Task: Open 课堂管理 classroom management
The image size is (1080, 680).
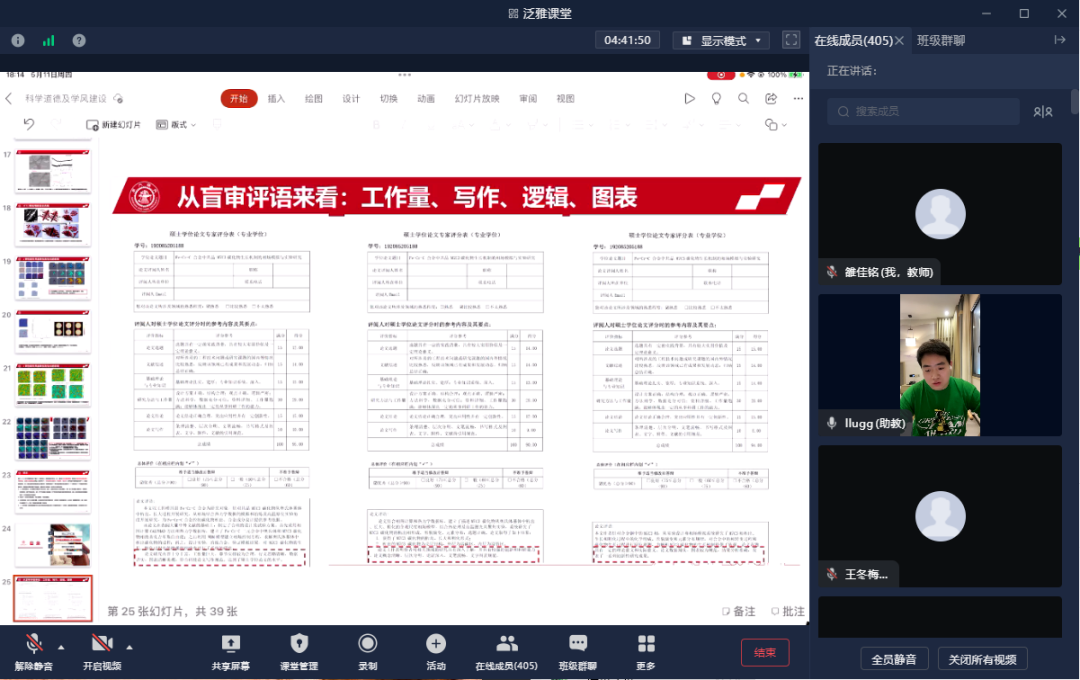Action: (299, 644)
